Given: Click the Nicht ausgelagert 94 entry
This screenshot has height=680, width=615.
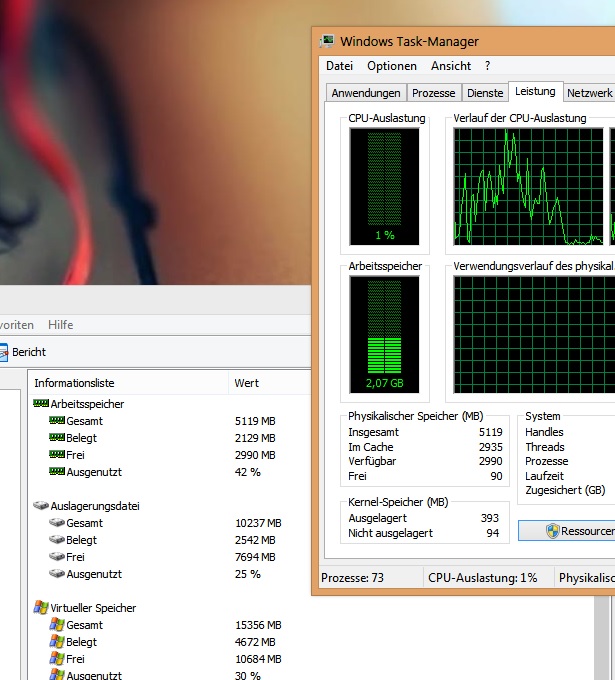Looking at the screenshot, I should coord(423,533).
